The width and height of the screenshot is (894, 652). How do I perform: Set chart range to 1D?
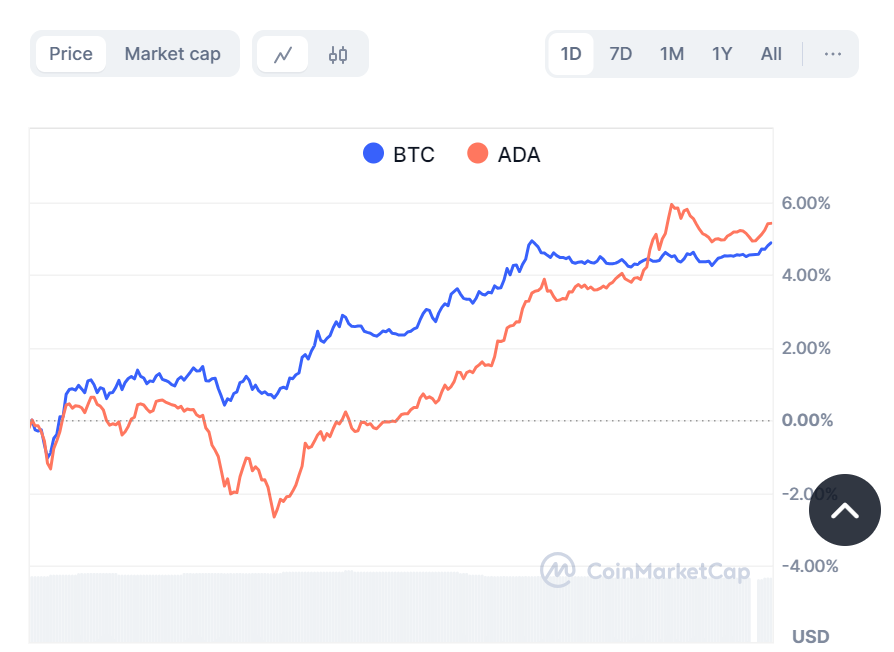pos(571,54)
